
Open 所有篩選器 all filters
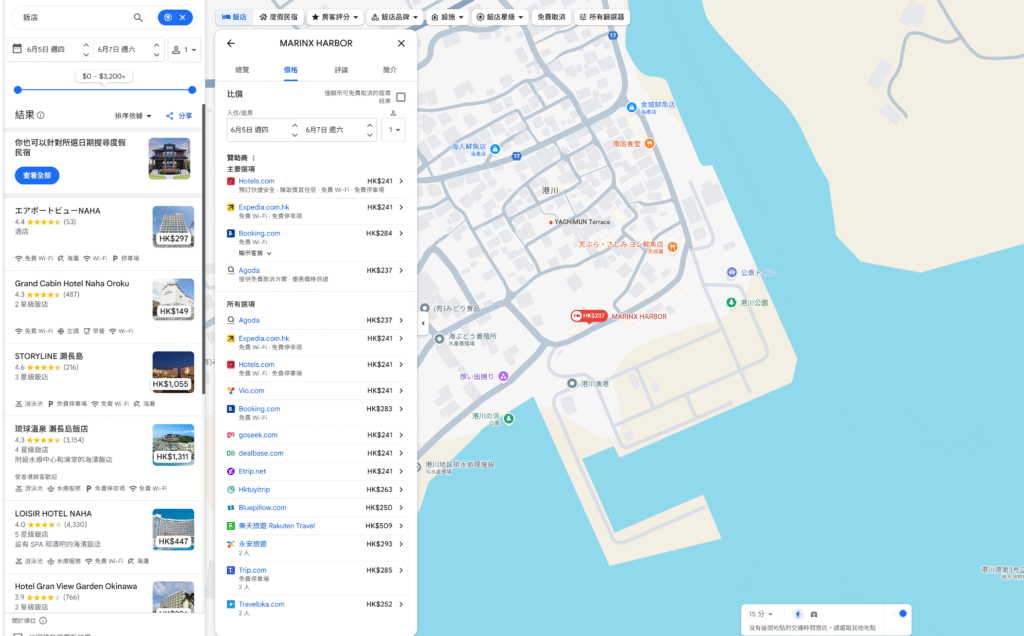(x=602, y=17)
